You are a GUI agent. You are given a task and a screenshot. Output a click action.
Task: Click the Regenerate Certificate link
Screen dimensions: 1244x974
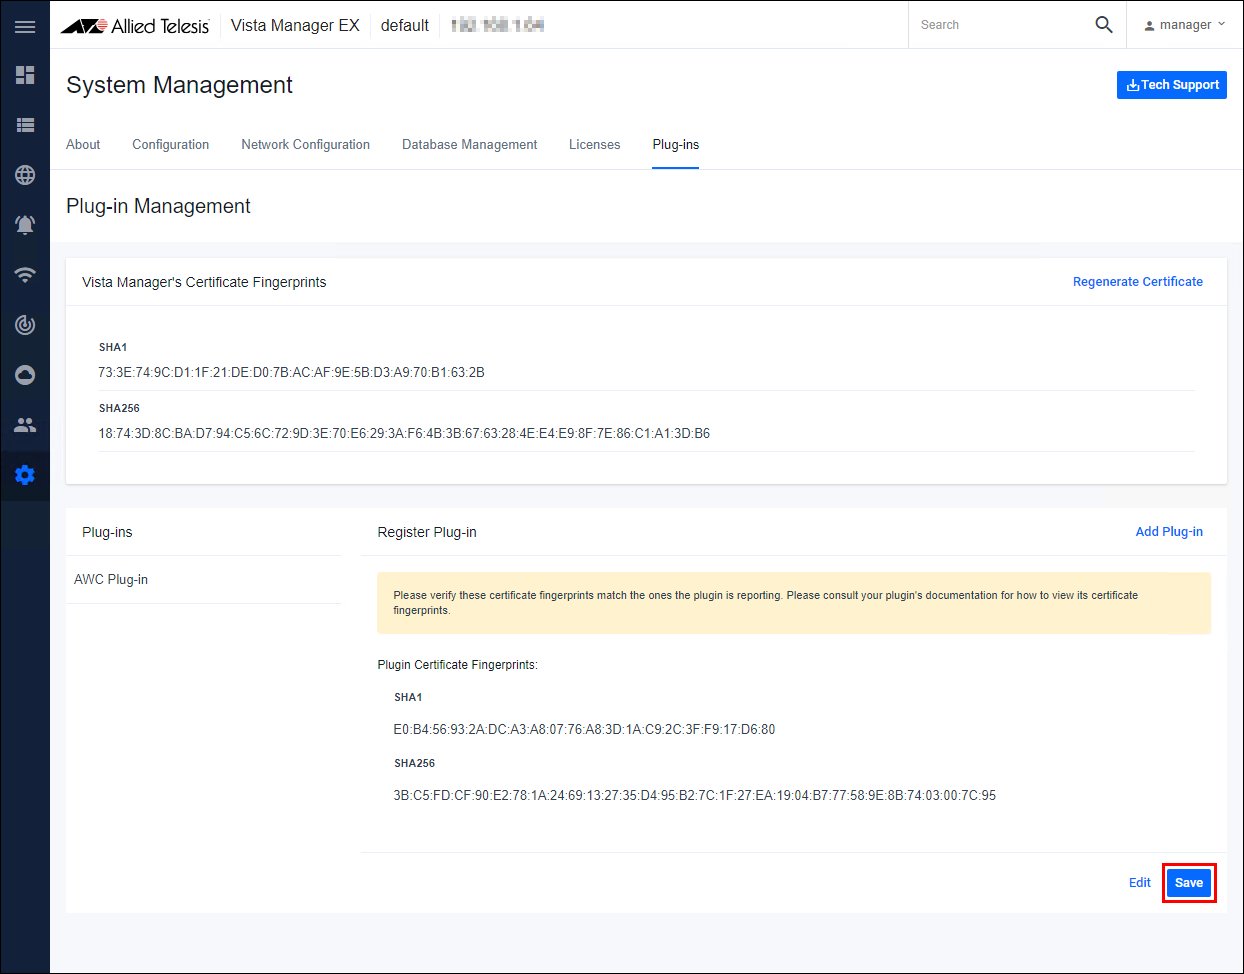[x=1137, y=282]
